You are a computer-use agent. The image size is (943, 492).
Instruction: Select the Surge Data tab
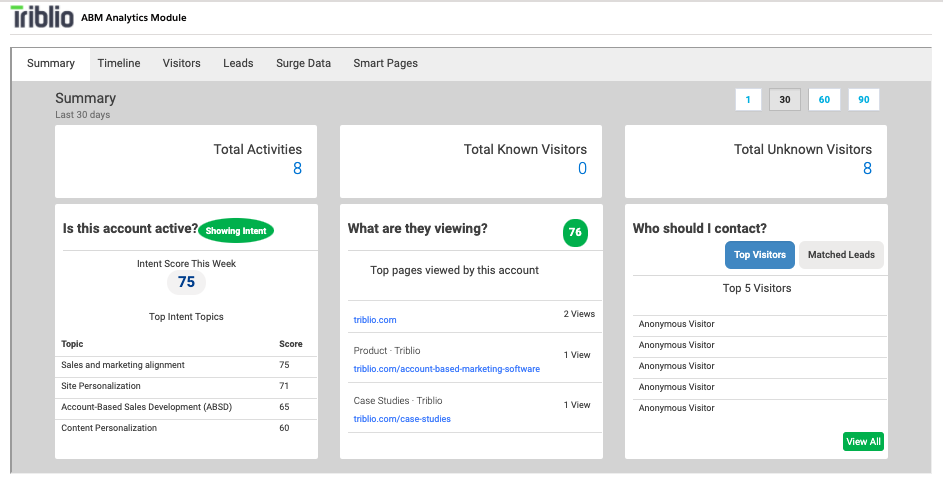(303, 63)
